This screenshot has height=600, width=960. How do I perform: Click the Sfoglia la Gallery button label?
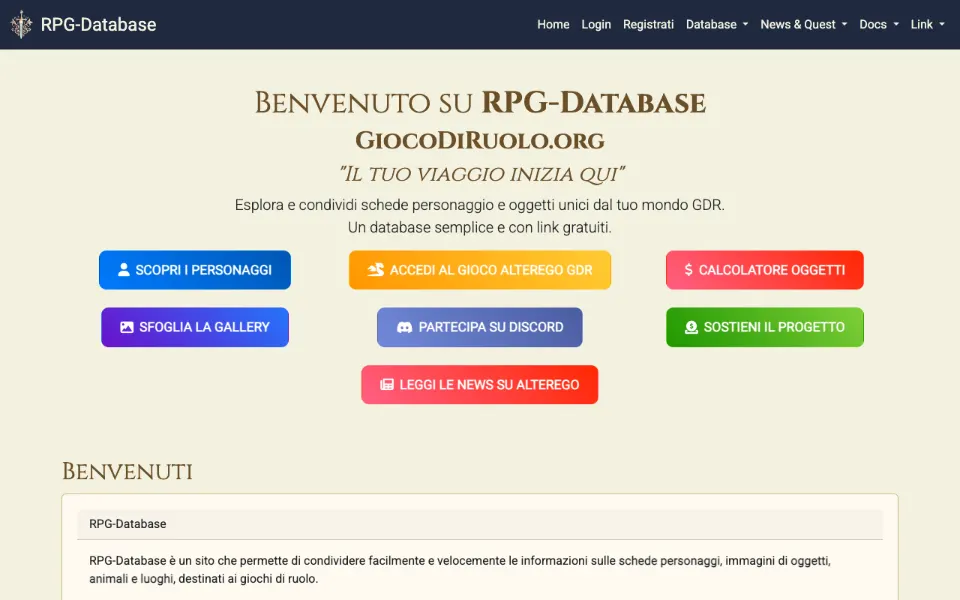[x=204, y=327]
